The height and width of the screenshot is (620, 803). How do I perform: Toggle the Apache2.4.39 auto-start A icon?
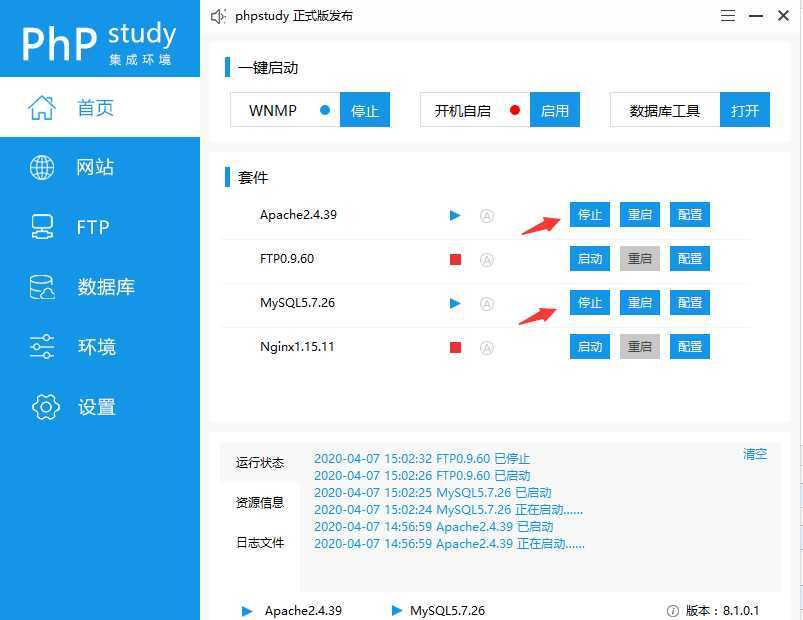pos(487,216)
